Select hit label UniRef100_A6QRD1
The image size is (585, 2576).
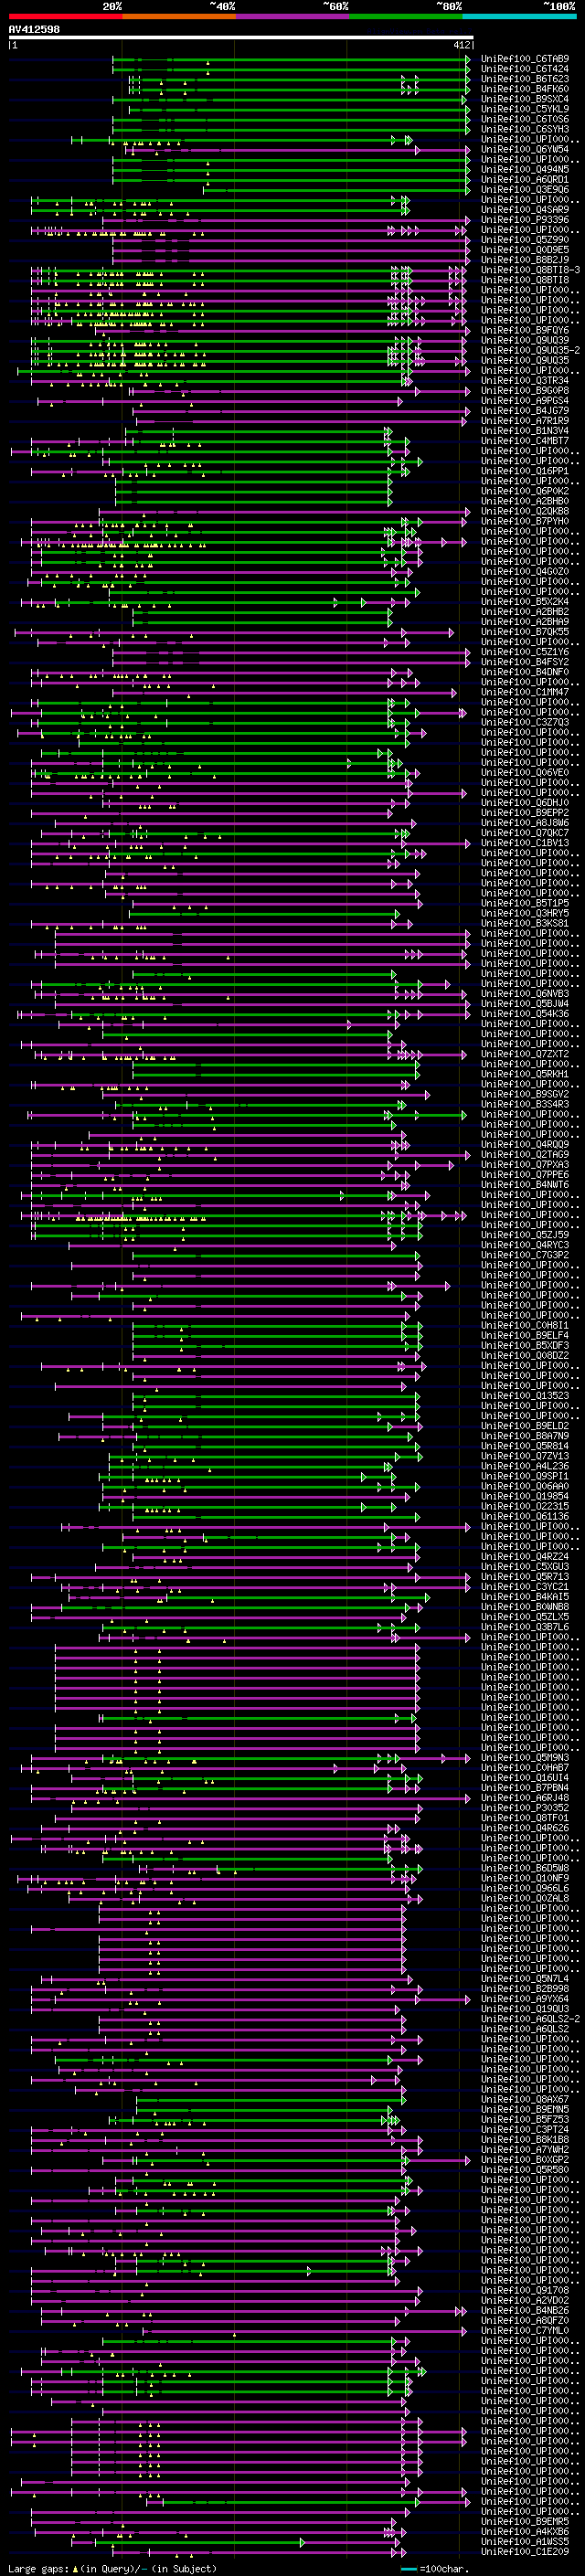click(525, 179)
